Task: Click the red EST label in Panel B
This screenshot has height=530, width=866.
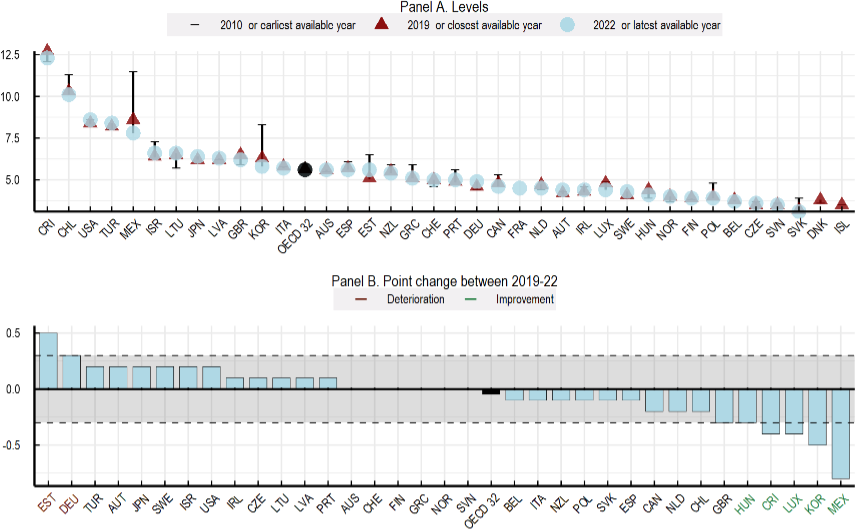Action: (47, 506)
